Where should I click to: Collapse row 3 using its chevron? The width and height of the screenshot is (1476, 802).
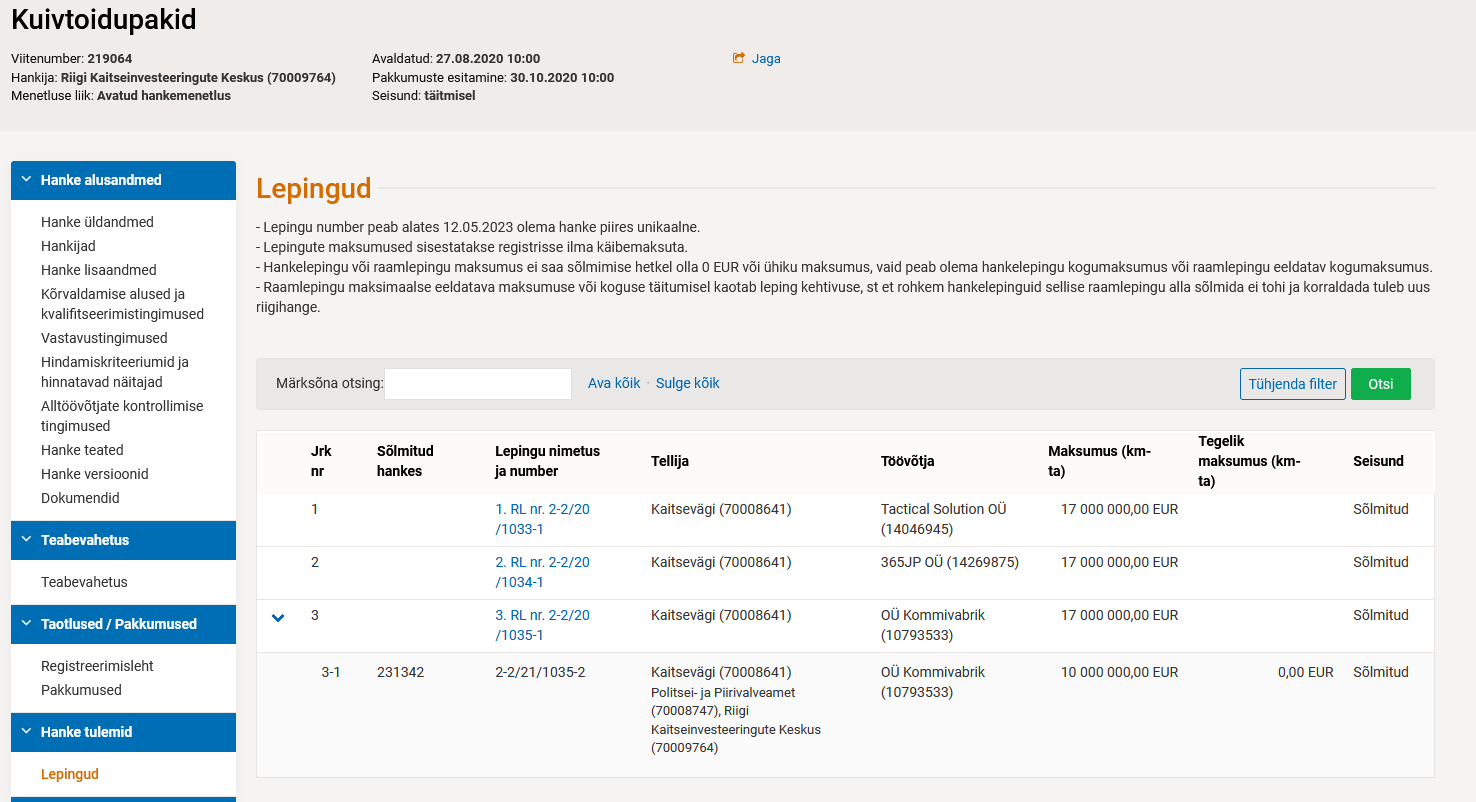tap(278, 618)
